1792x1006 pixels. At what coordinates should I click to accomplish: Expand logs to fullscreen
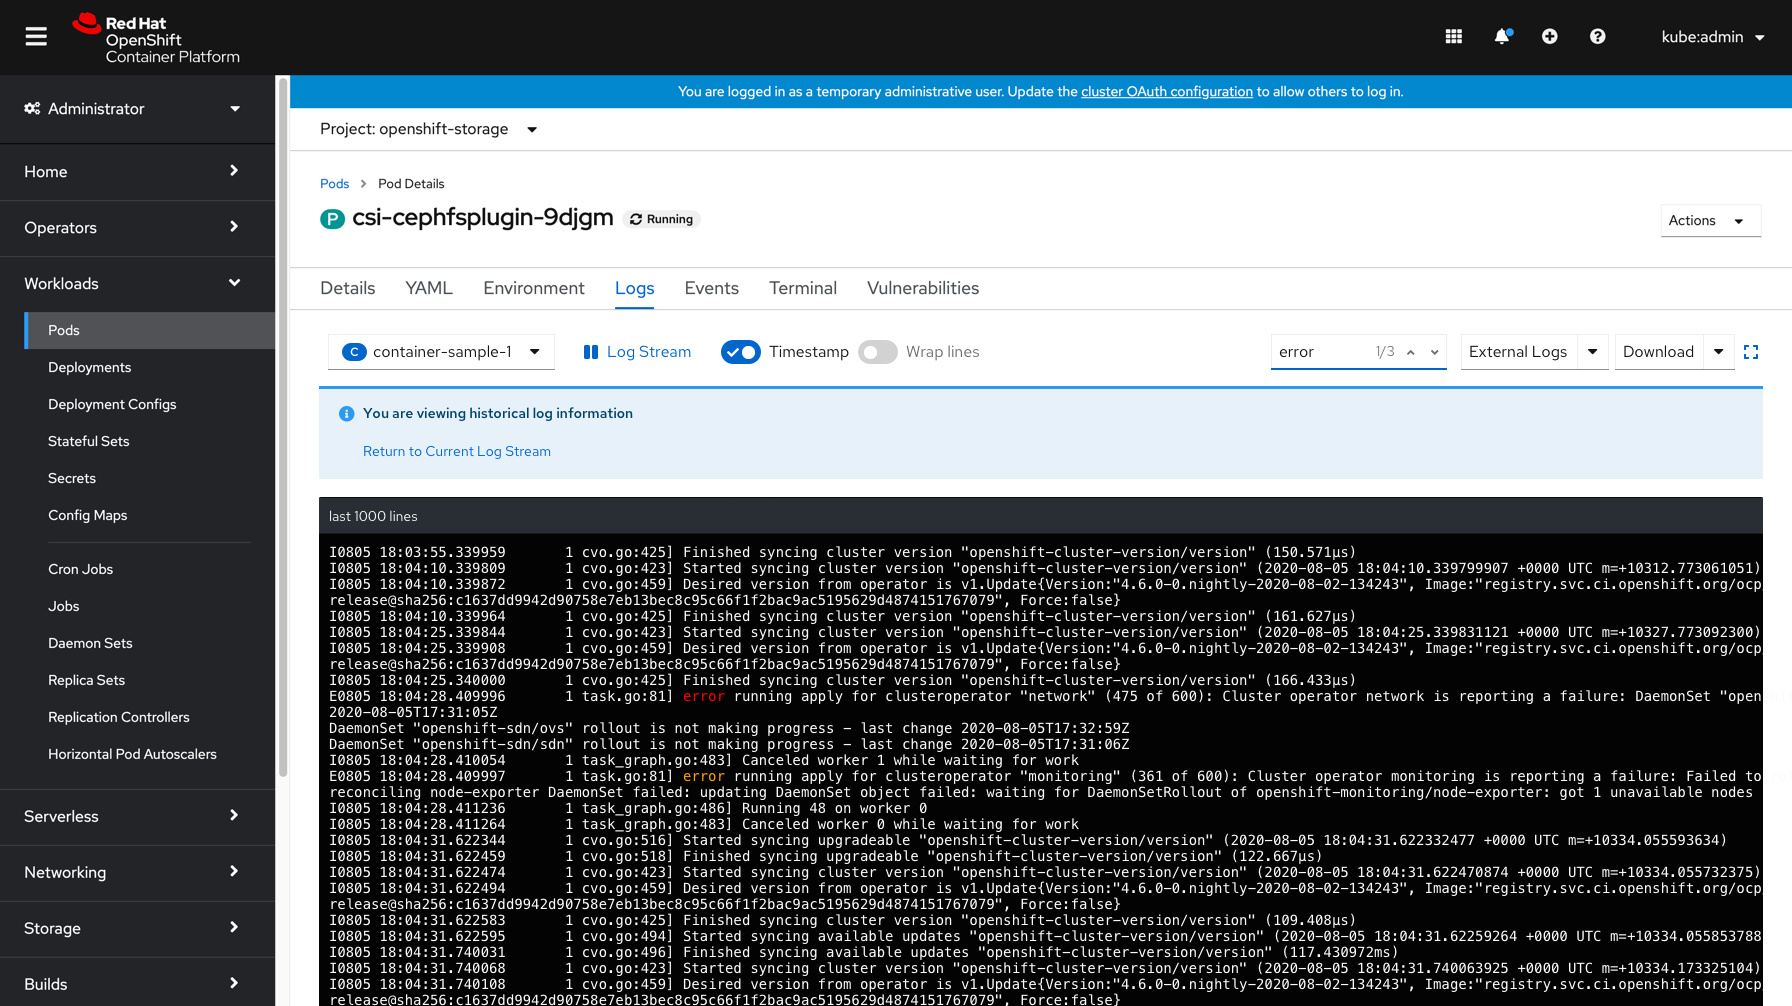(x=1751, y=352)
